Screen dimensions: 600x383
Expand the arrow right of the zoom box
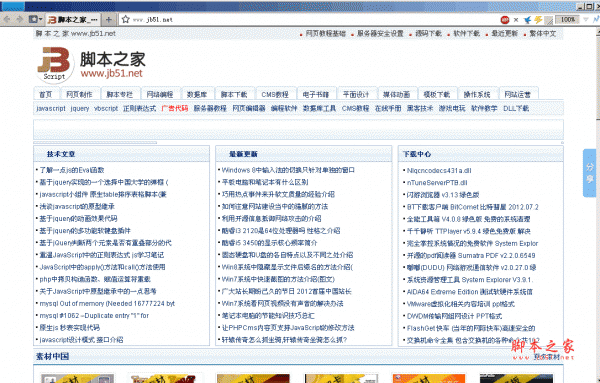[x=585, y=20]
